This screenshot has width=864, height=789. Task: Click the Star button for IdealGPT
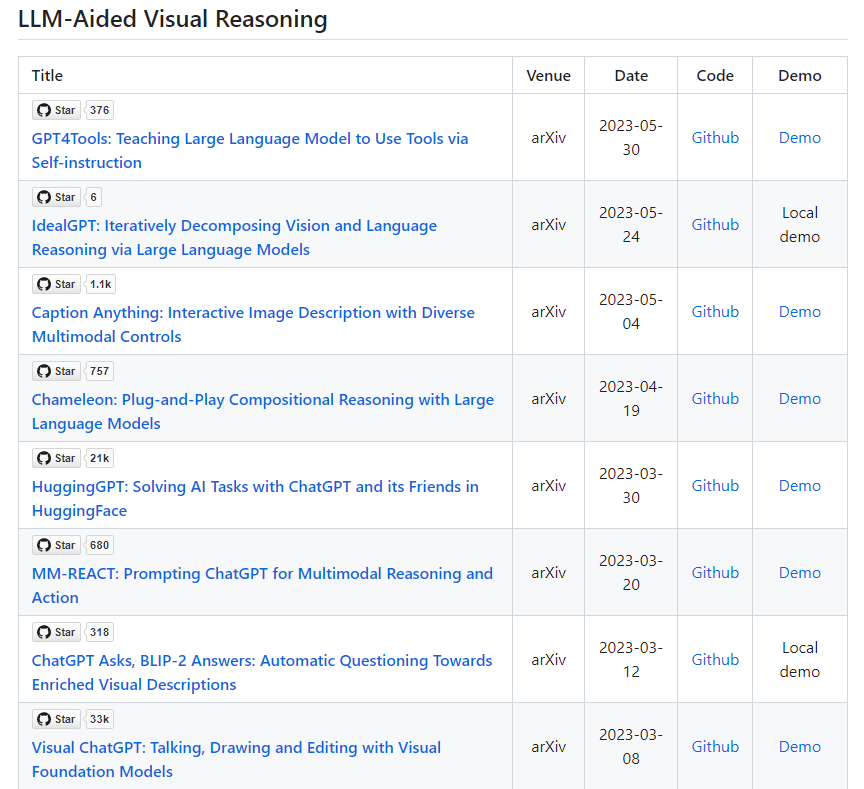pos(56,197)
